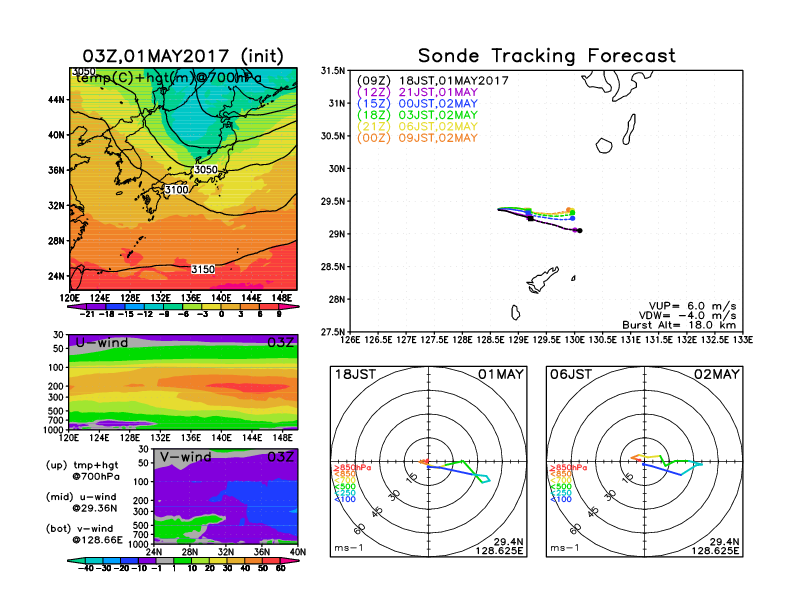Click the "U-wind" panel label
This screenshot has height=612, width=792.
click(102, 342)
